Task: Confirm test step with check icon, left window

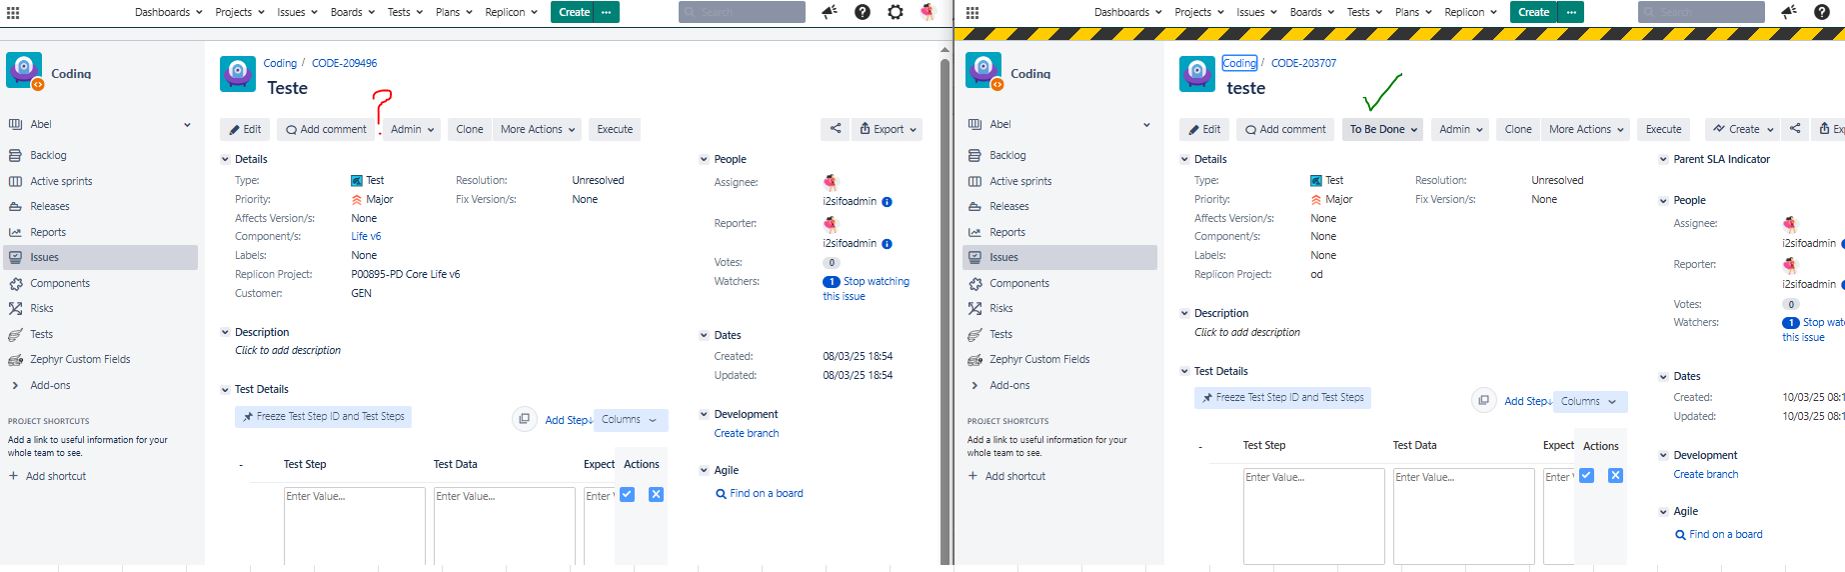Action: (x=627, y=494)
